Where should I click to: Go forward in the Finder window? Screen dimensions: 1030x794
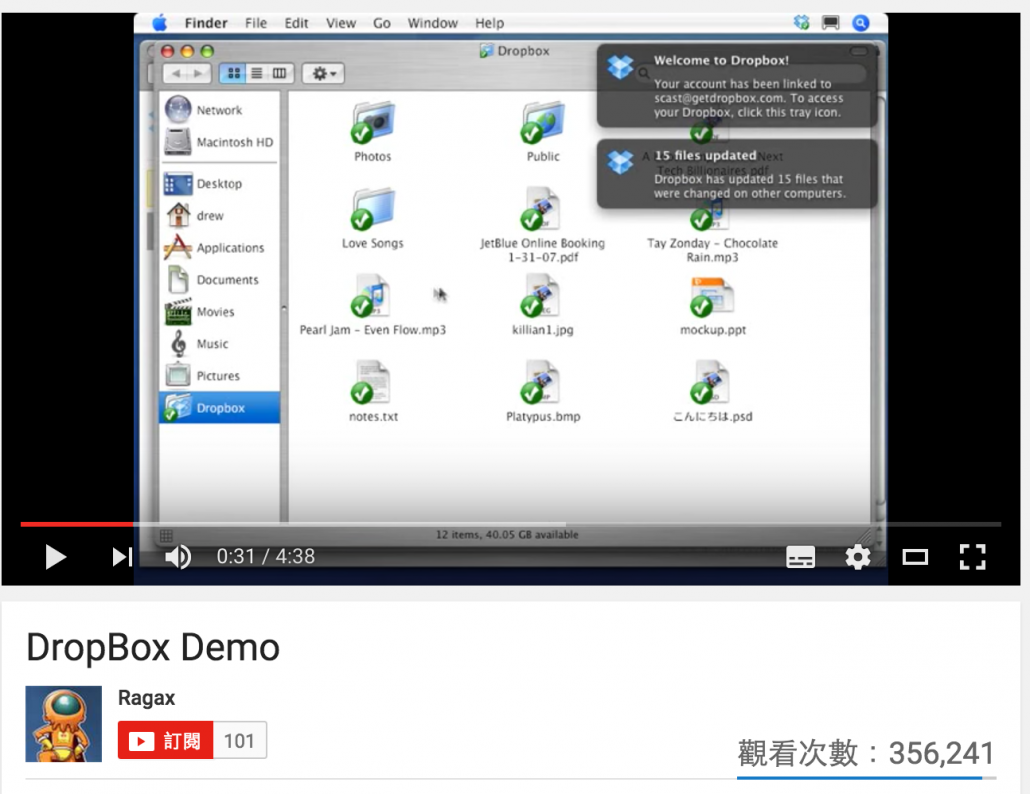coord(198,74)
